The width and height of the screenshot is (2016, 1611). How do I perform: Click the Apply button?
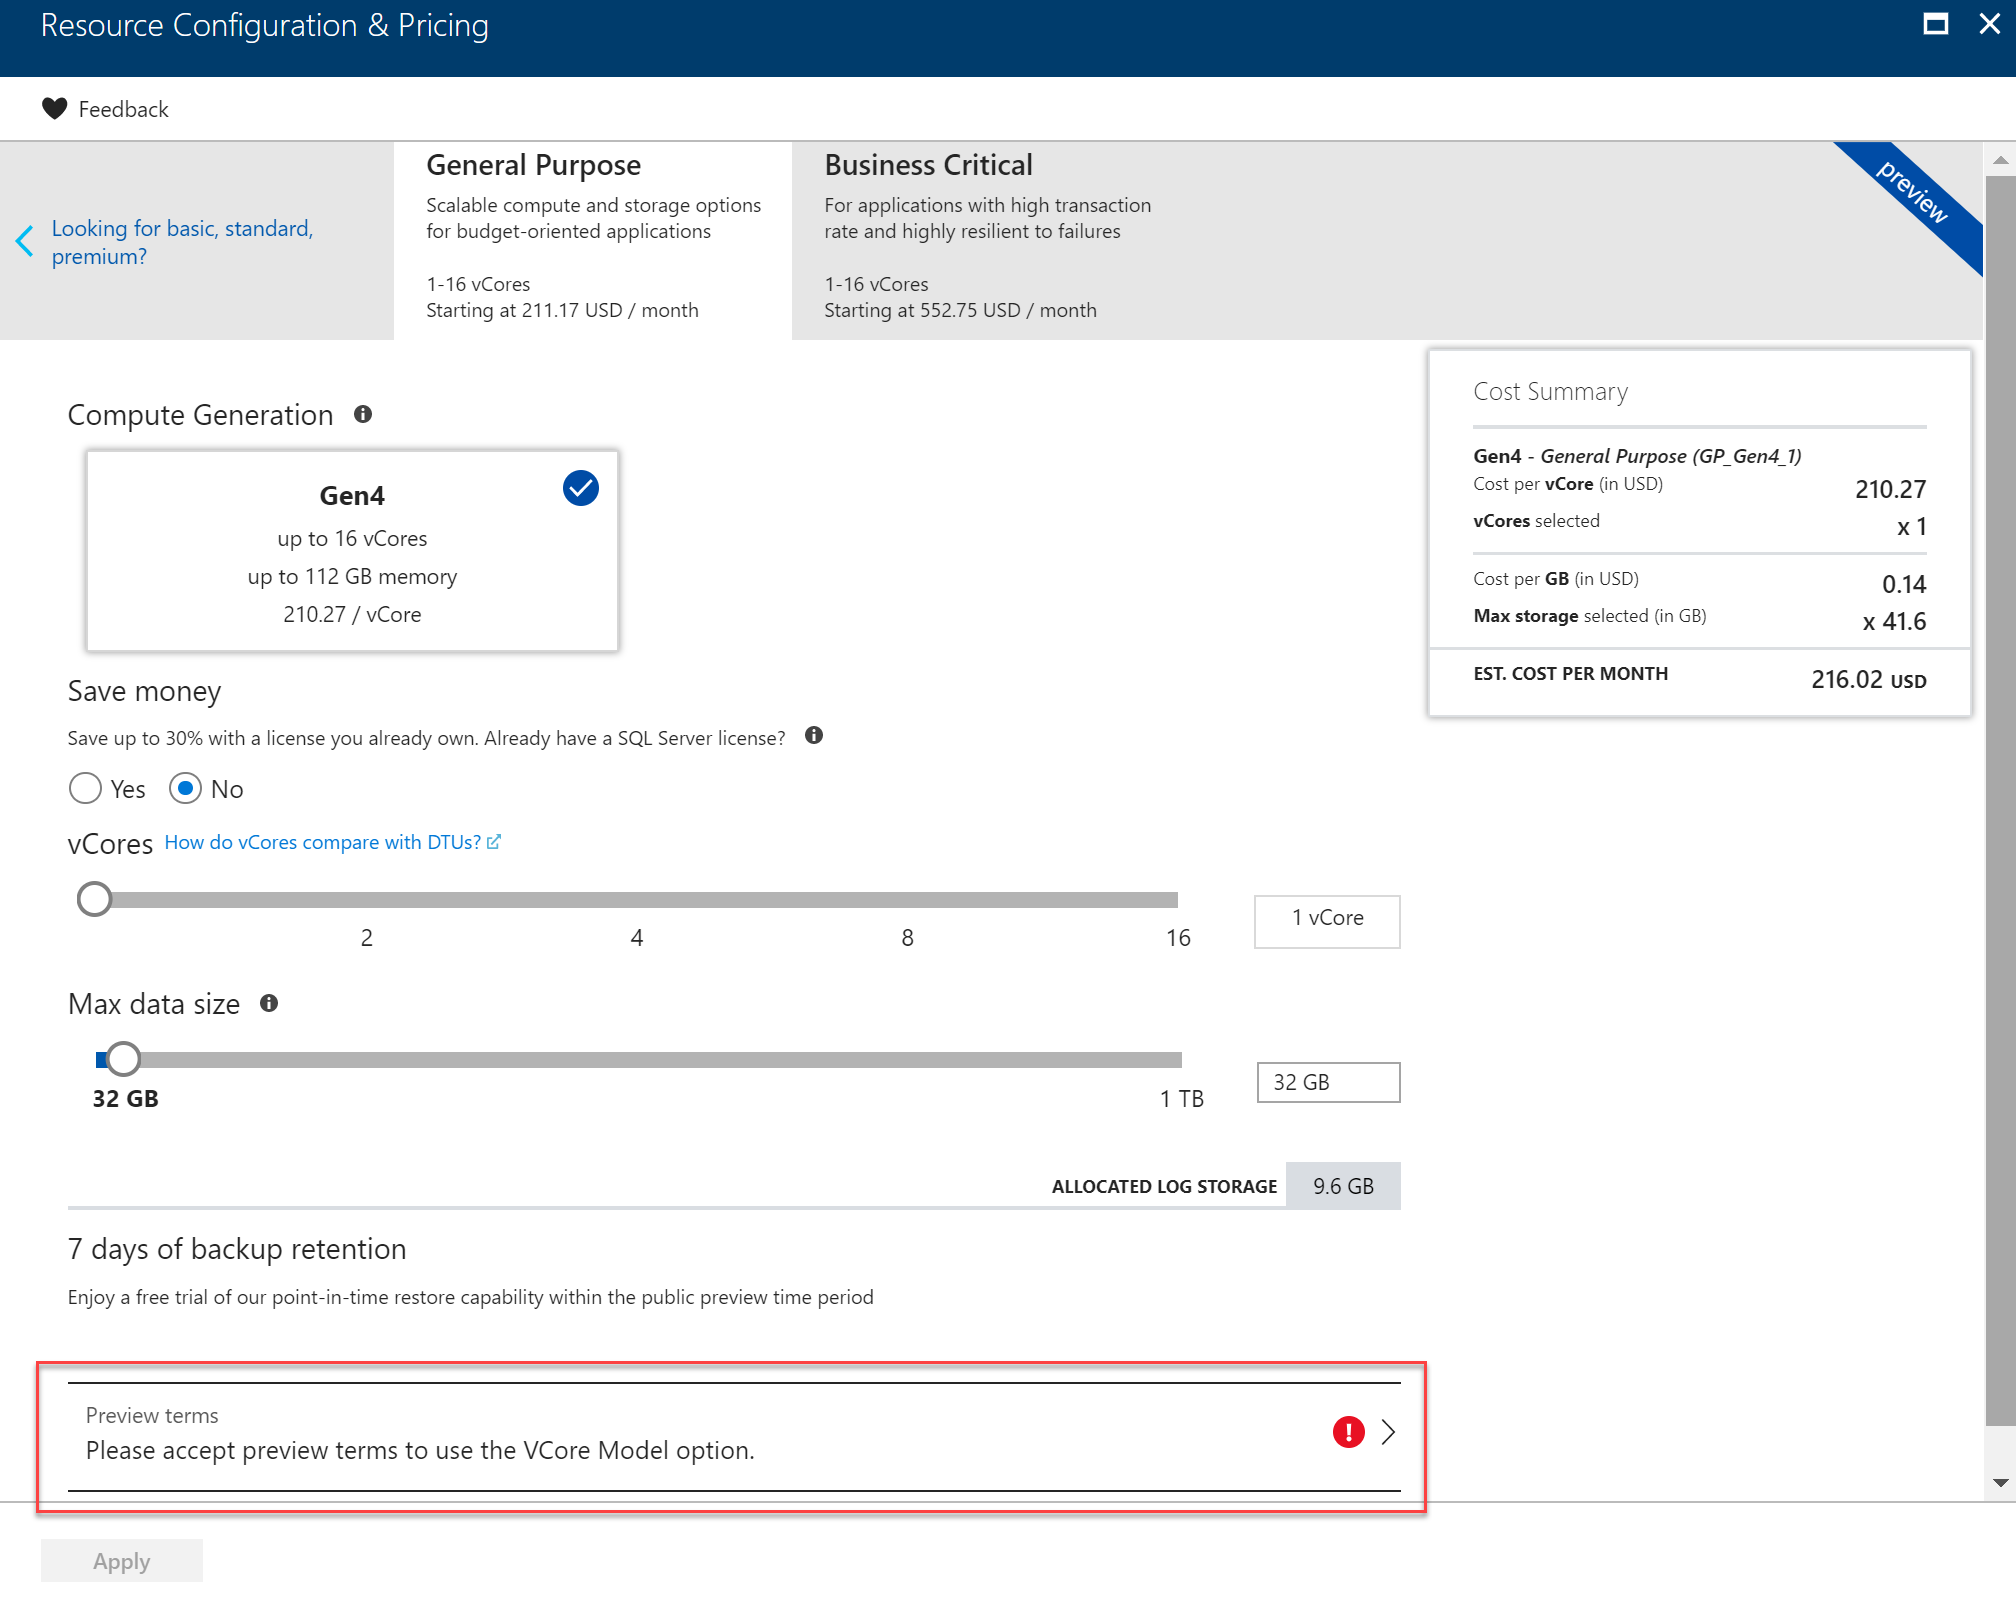(121, 1561)
